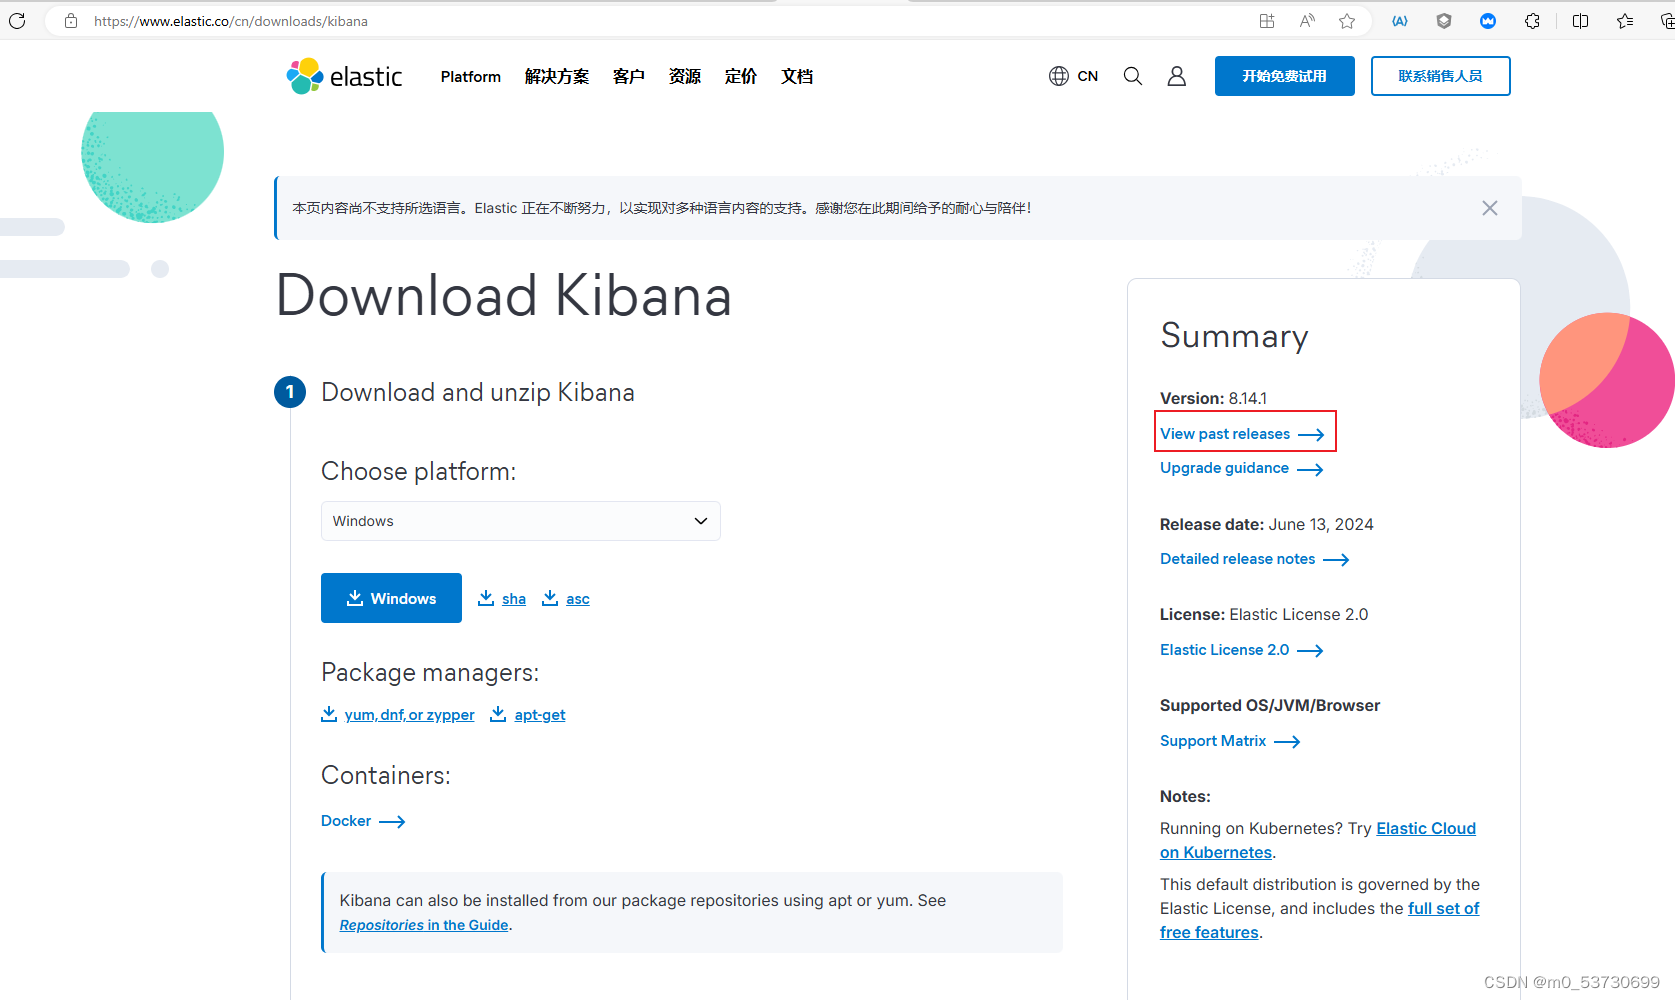Image resolution: width=1675 pixels, height=1000 pixels.
Task: Open the Docker containers link
Action: (346, 820)
